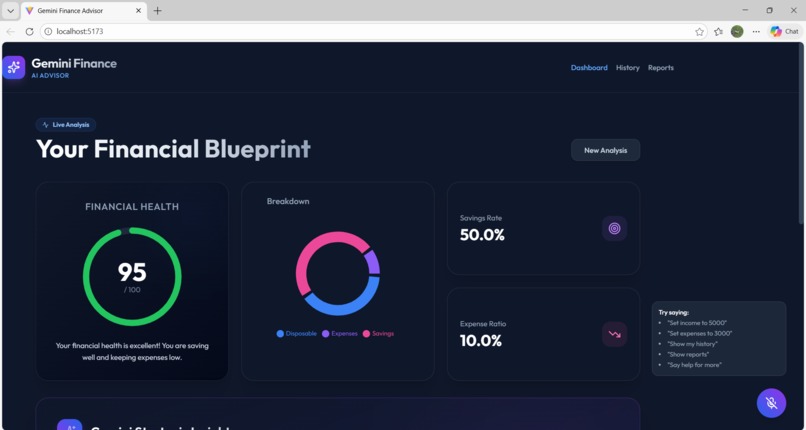
Task: Click the FINANCIAL HEALTH heading
Action: click(132, 207)
